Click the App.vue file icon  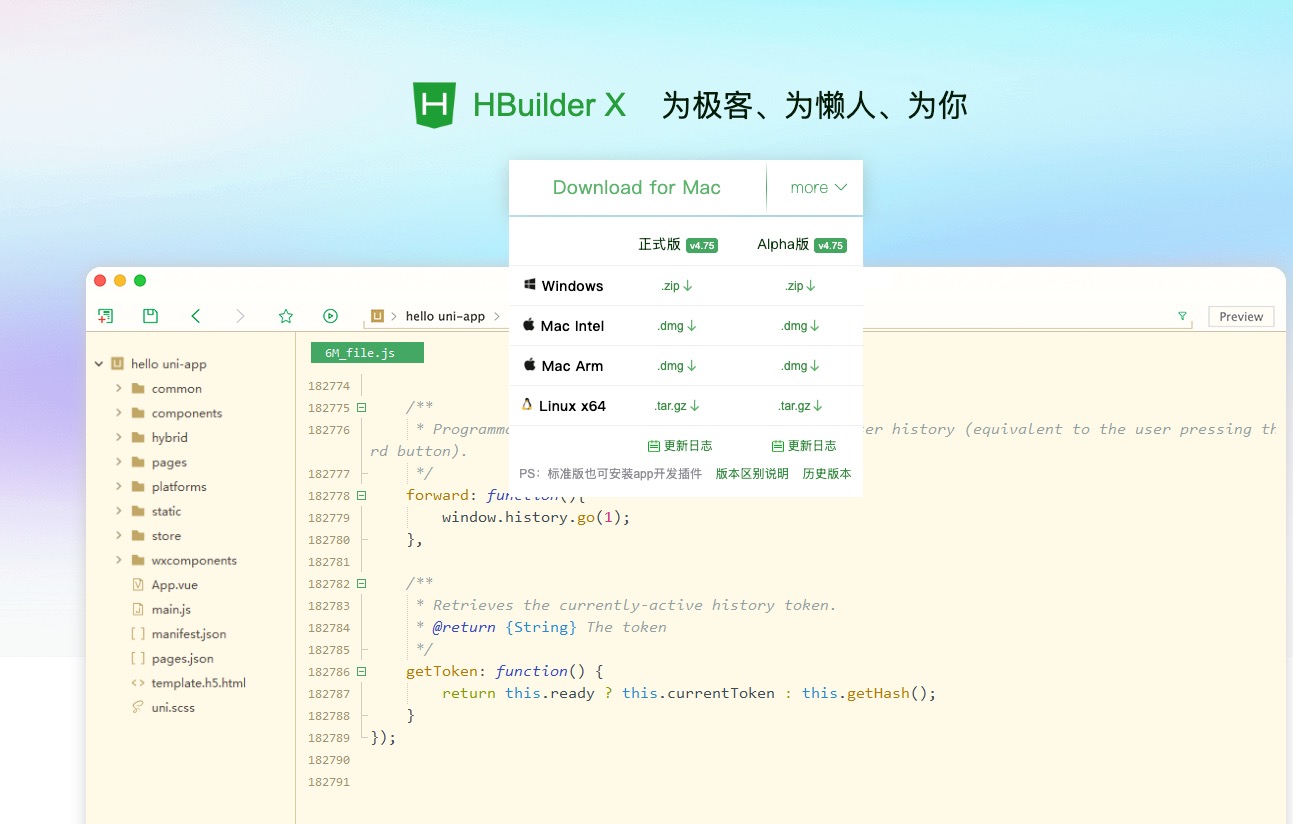(138, 585)
